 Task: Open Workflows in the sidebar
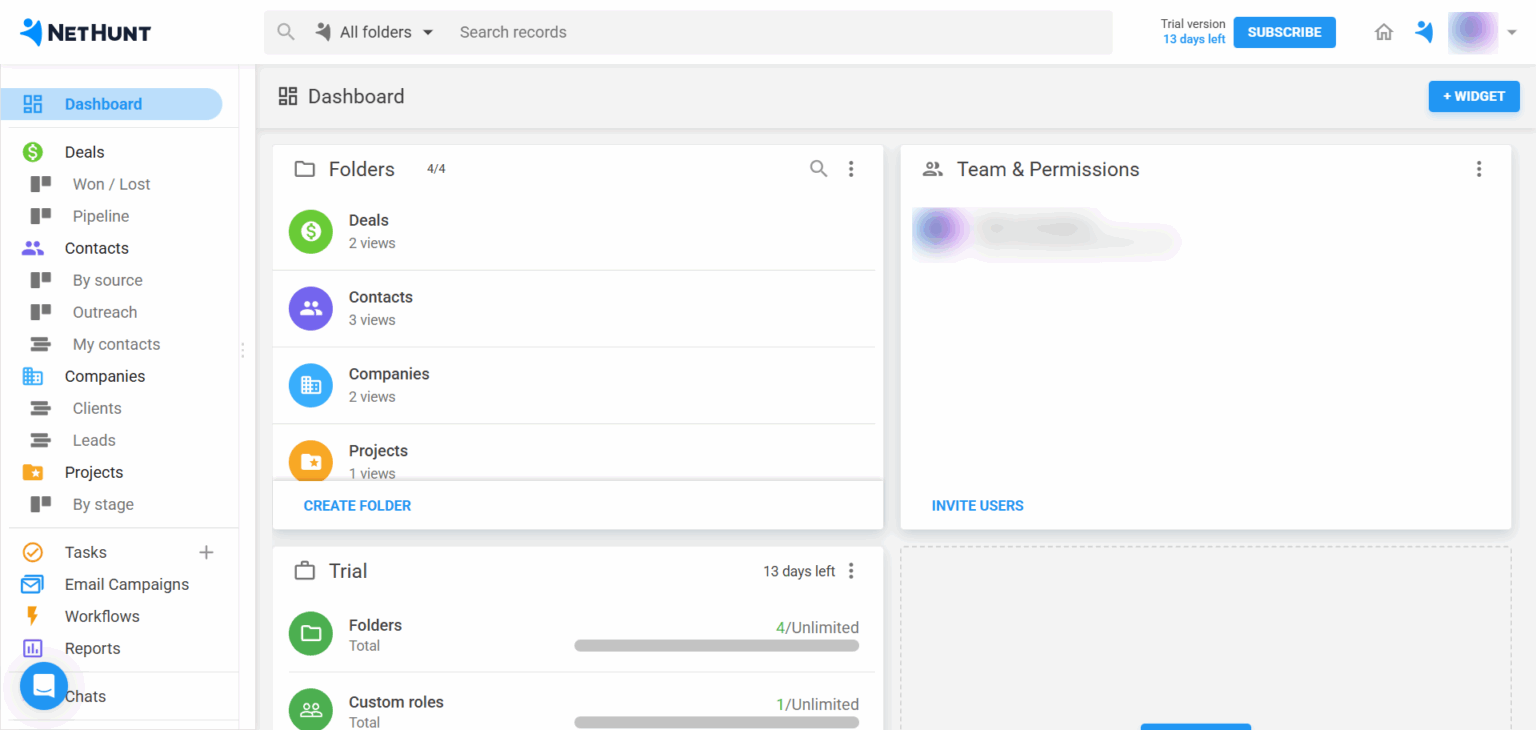[102, 616]
